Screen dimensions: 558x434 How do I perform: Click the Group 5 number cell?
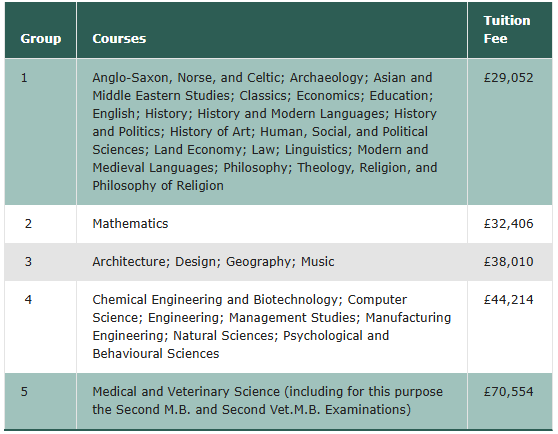[x=41, y=401]
